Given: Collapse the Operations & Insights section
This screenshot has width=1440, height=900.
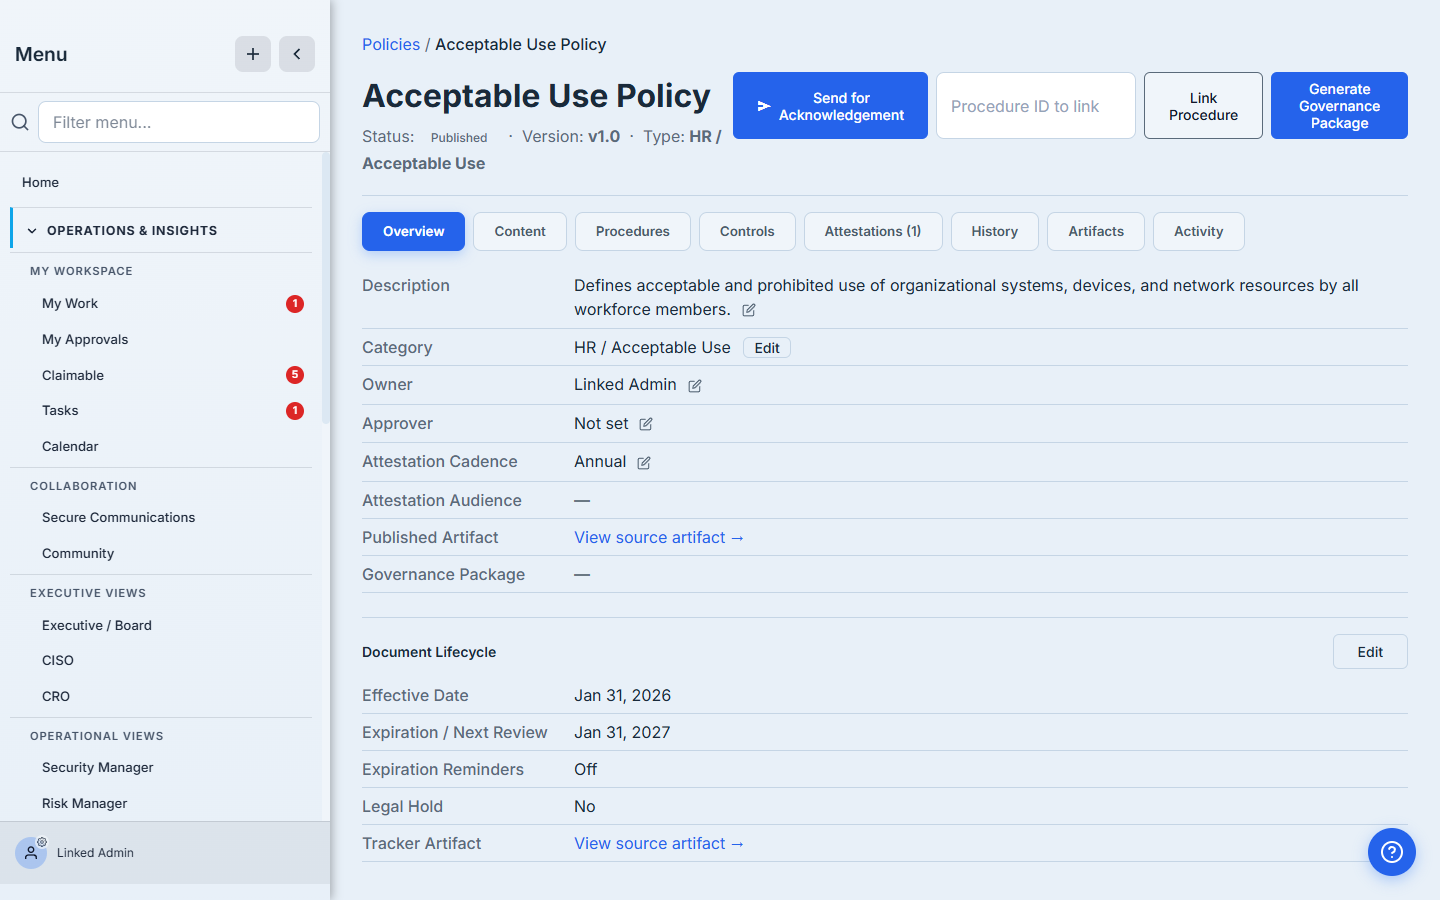Looking at the screenshot, I should pos(162,230).
